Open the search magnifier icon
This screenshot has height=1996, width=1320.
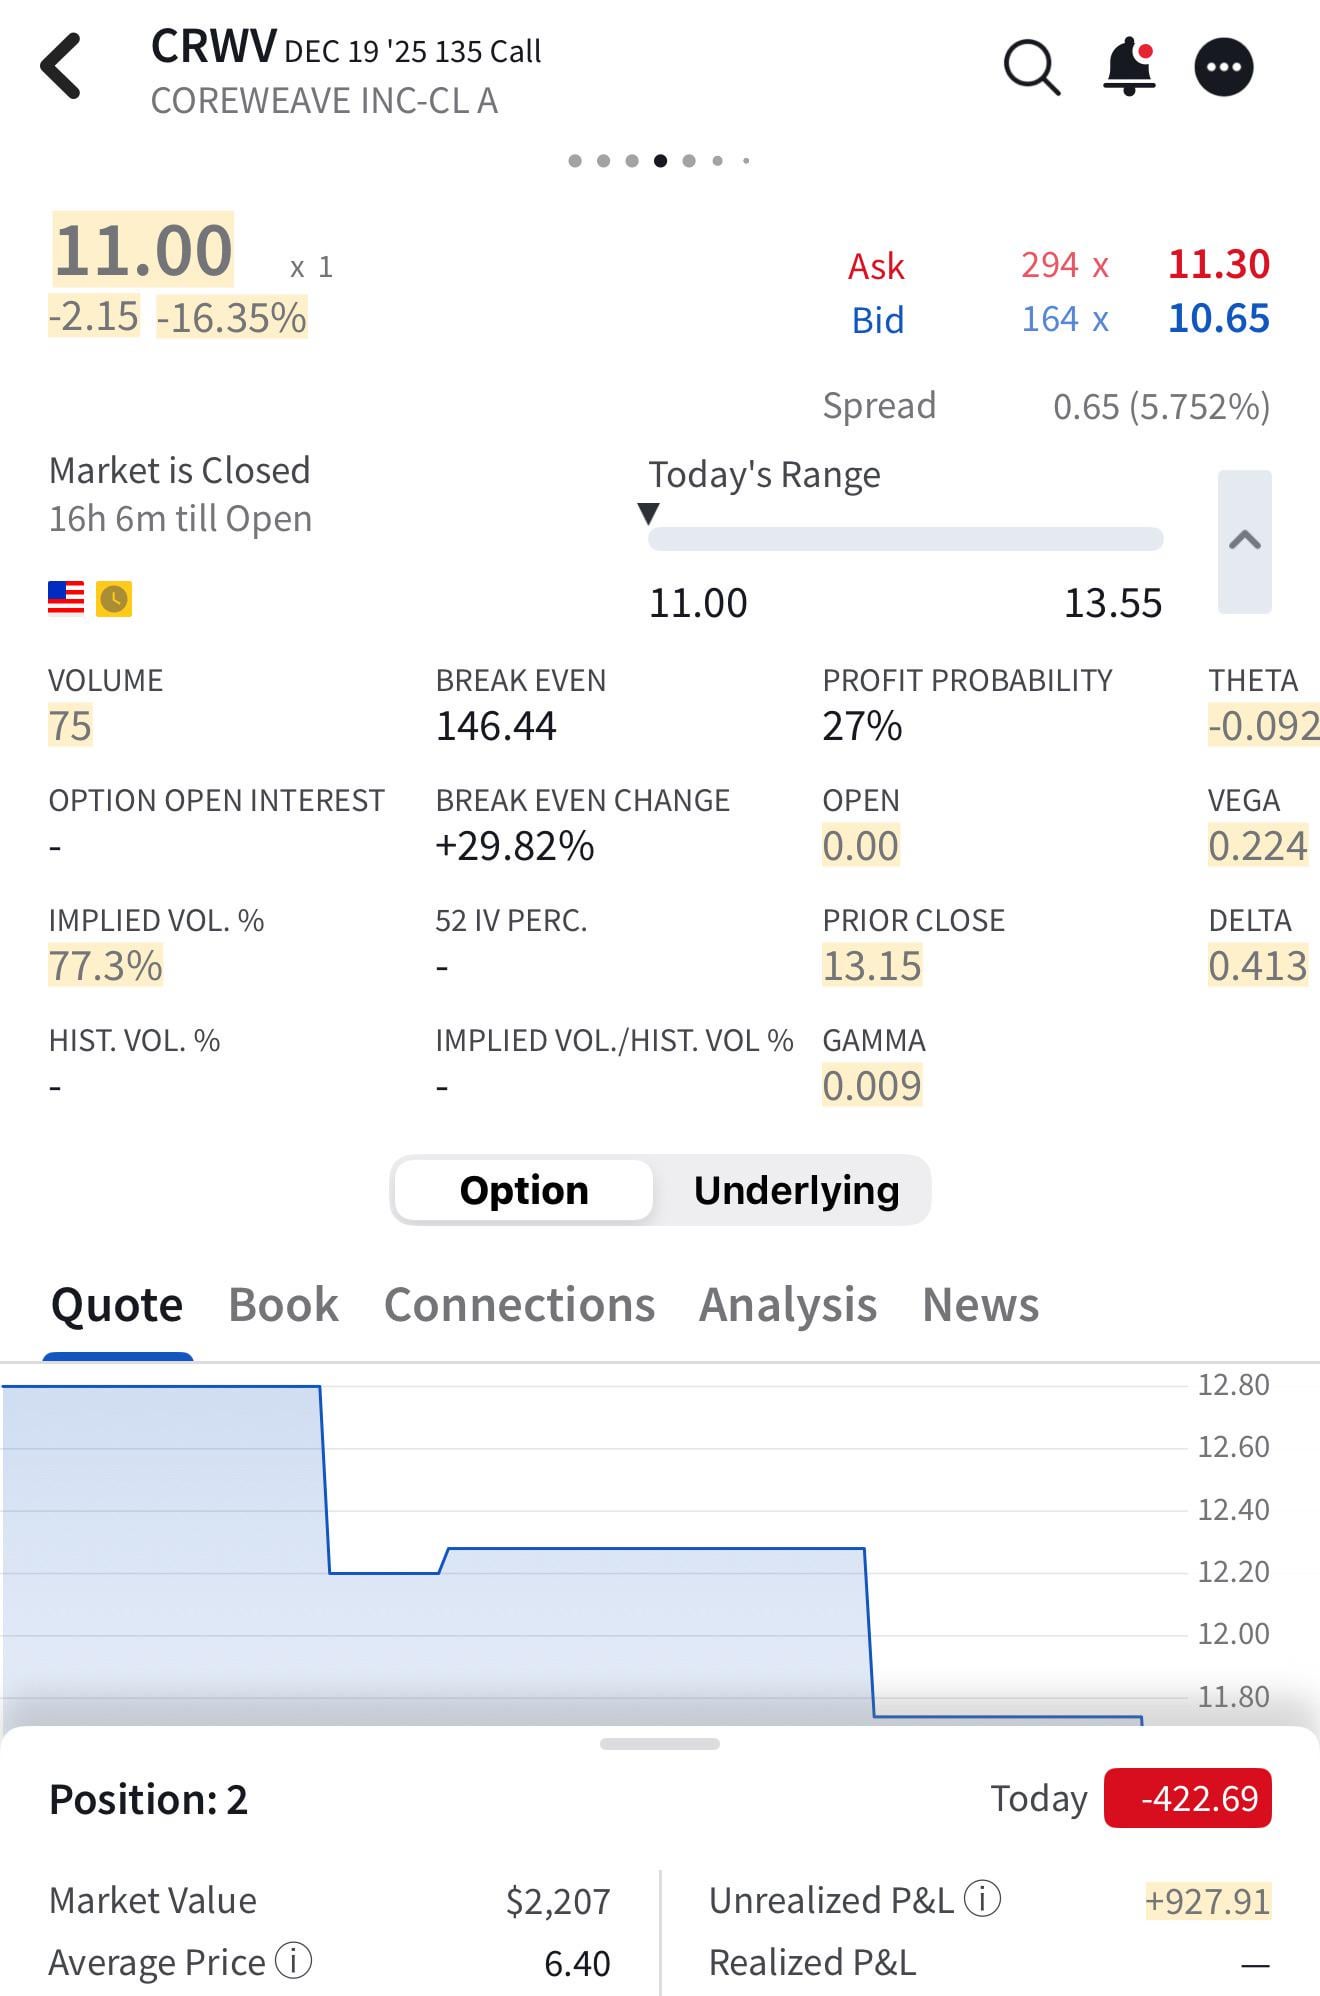[1031, 67]
